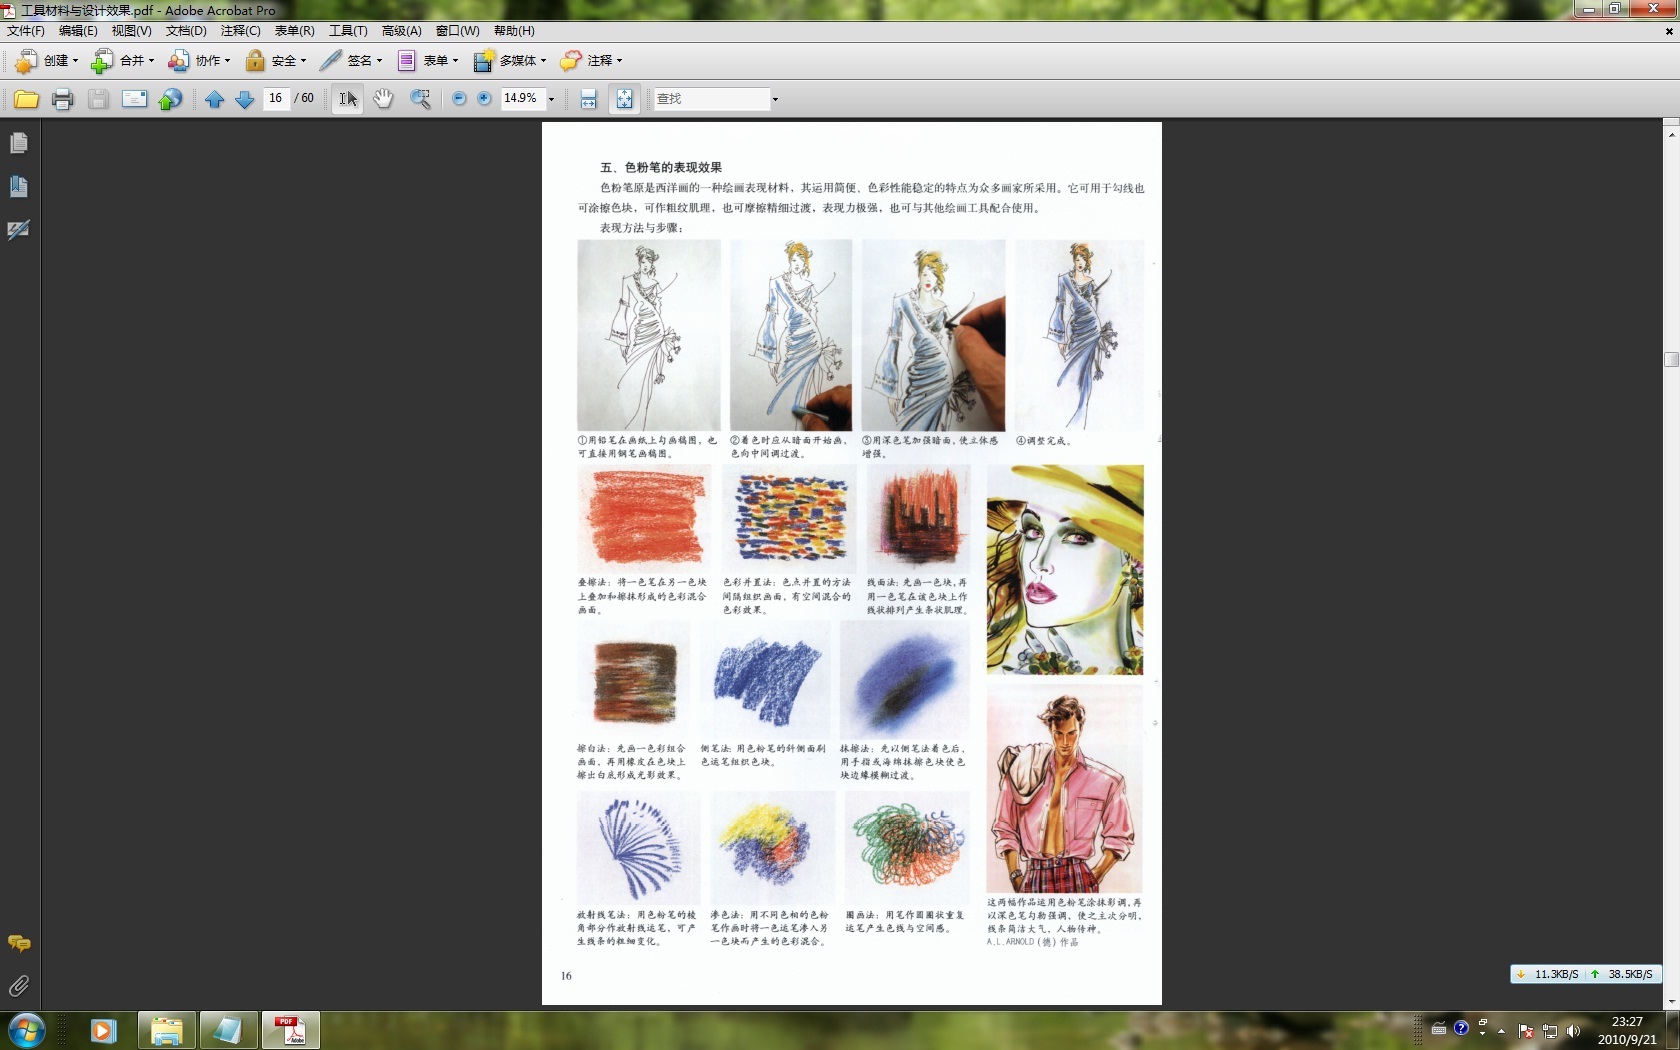Click the 合并 combine files icon
The width and height of the screenshot is (1680, 1050).
[102, 61]
